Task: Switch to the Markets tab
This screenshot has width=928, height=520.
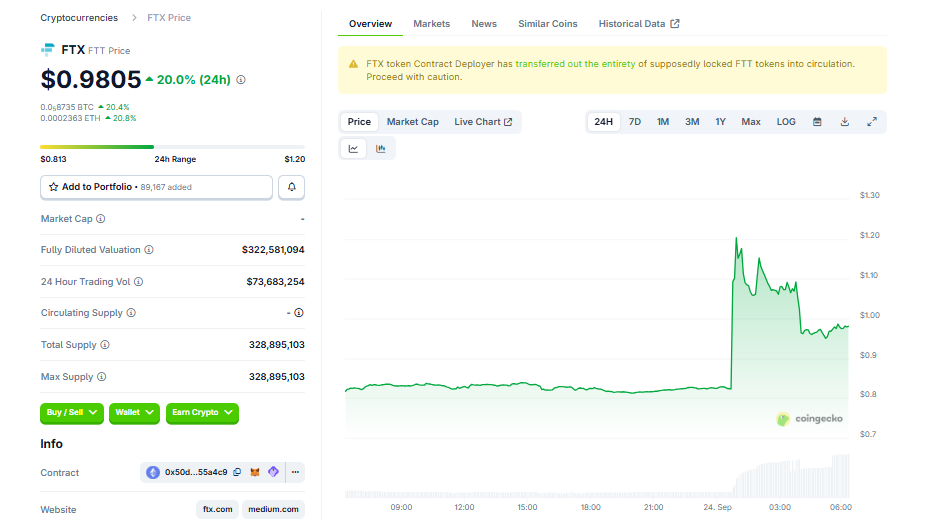Action: [x=431, y=24]
